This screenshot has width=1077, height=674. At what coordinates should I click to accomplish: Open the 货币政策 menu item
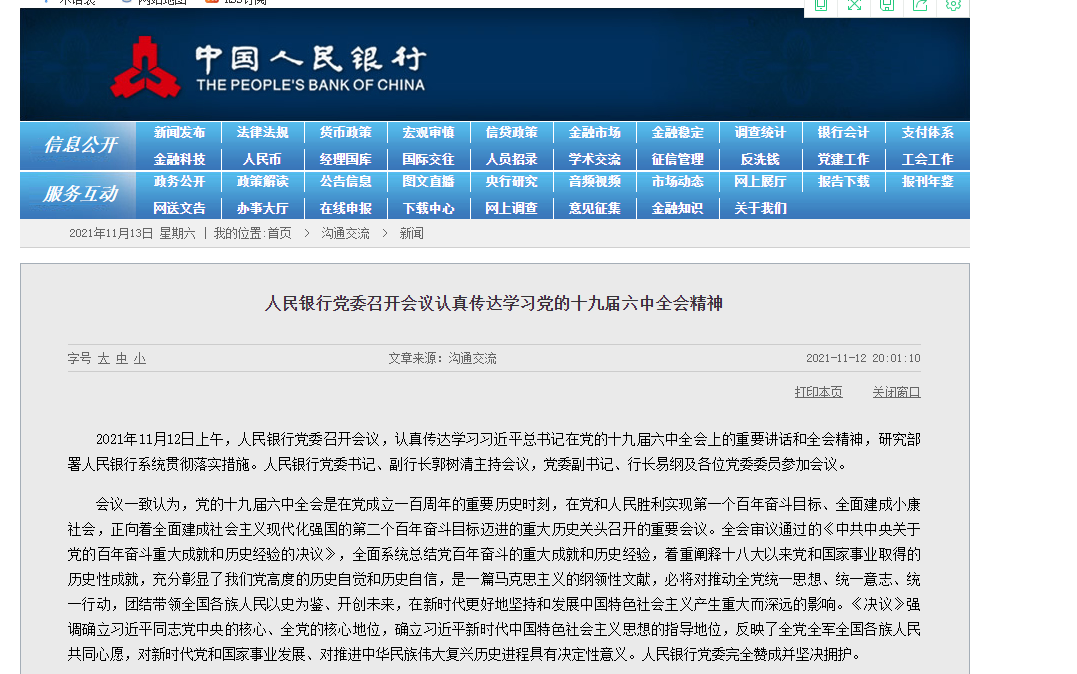345,131
